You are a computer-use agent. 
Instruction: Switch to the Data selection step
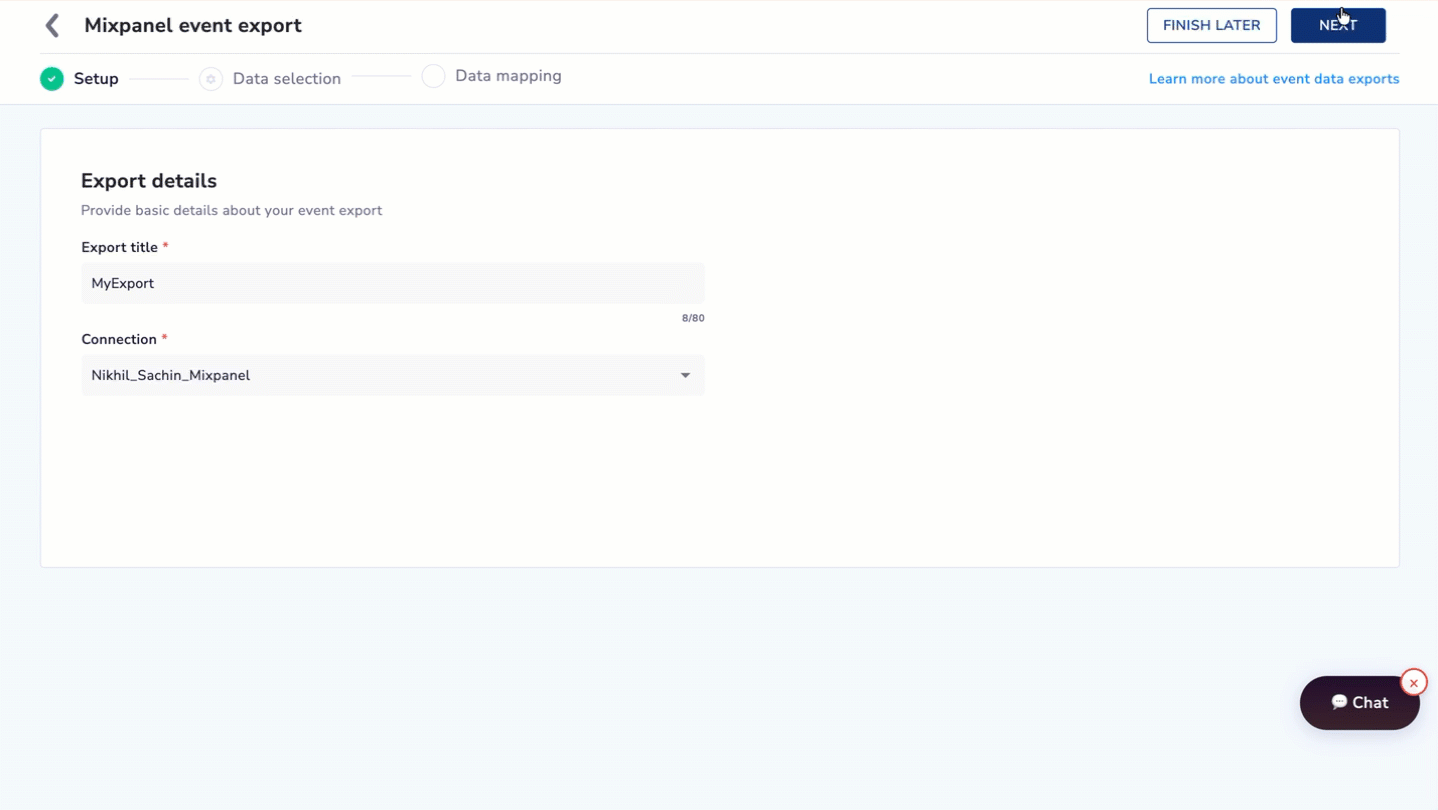point(287,79)
